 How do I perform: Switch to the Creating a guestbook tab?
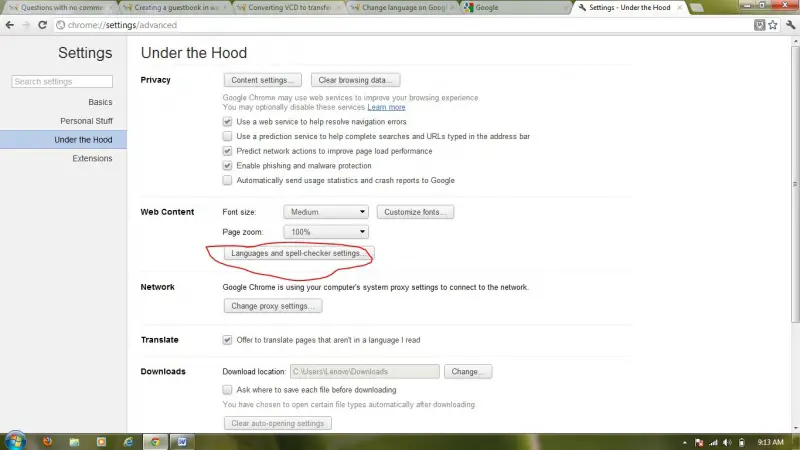(x=174, y=8)
